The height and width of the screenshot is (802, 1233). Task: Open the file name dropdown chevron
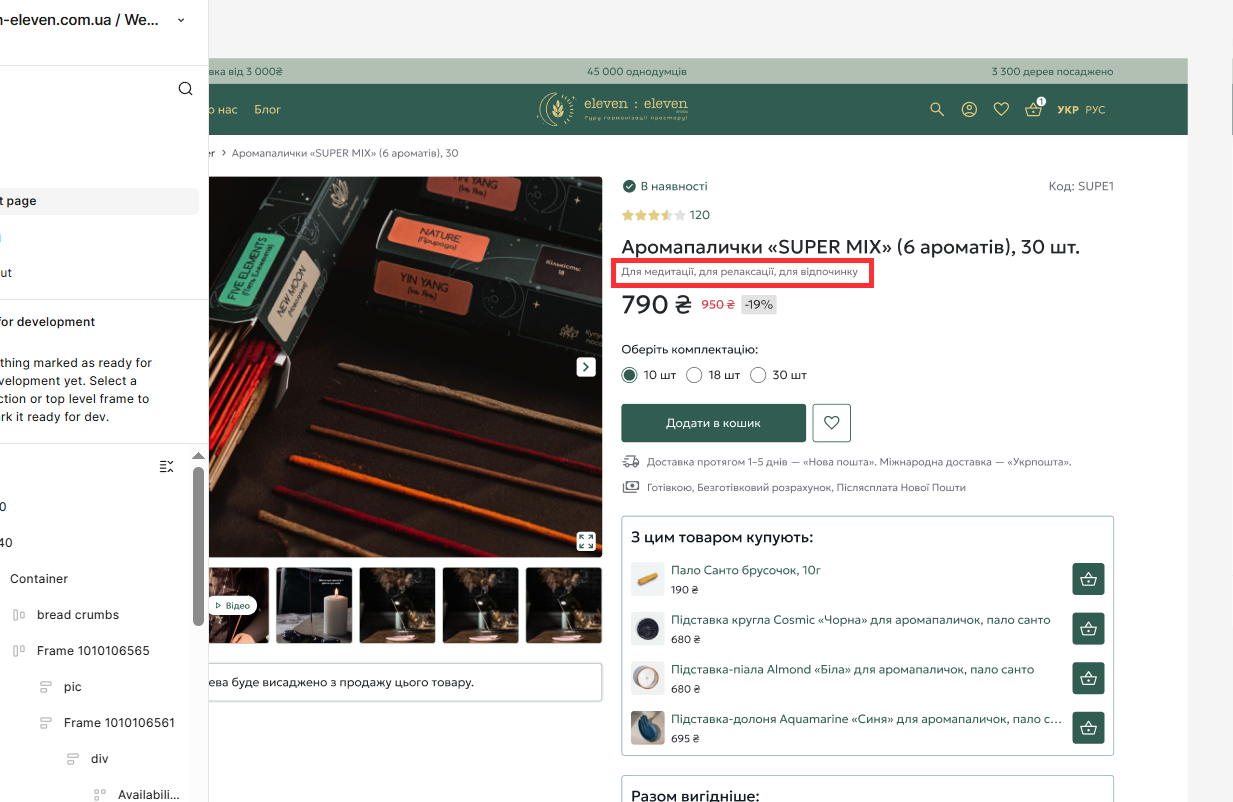coord(181,20)
